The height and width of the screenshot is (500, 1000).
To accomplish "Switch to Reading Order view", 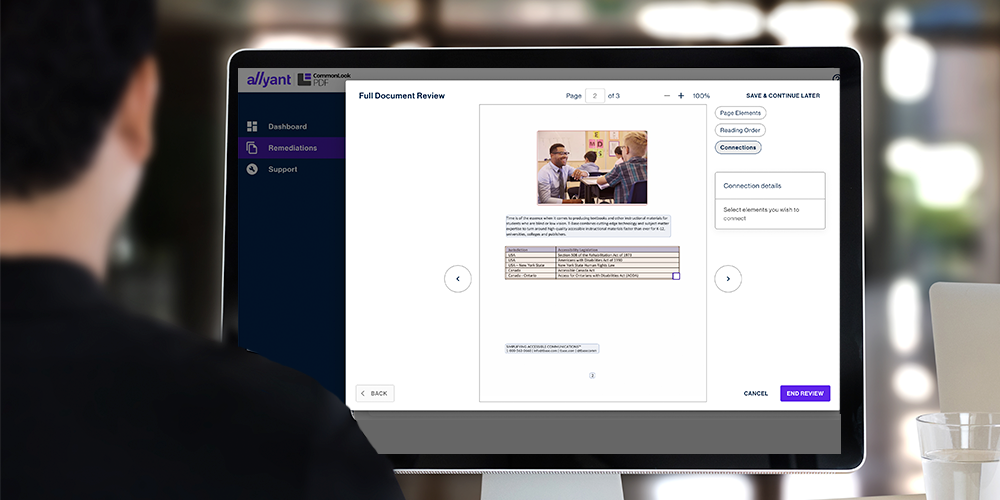I will [x=740, y=130].
